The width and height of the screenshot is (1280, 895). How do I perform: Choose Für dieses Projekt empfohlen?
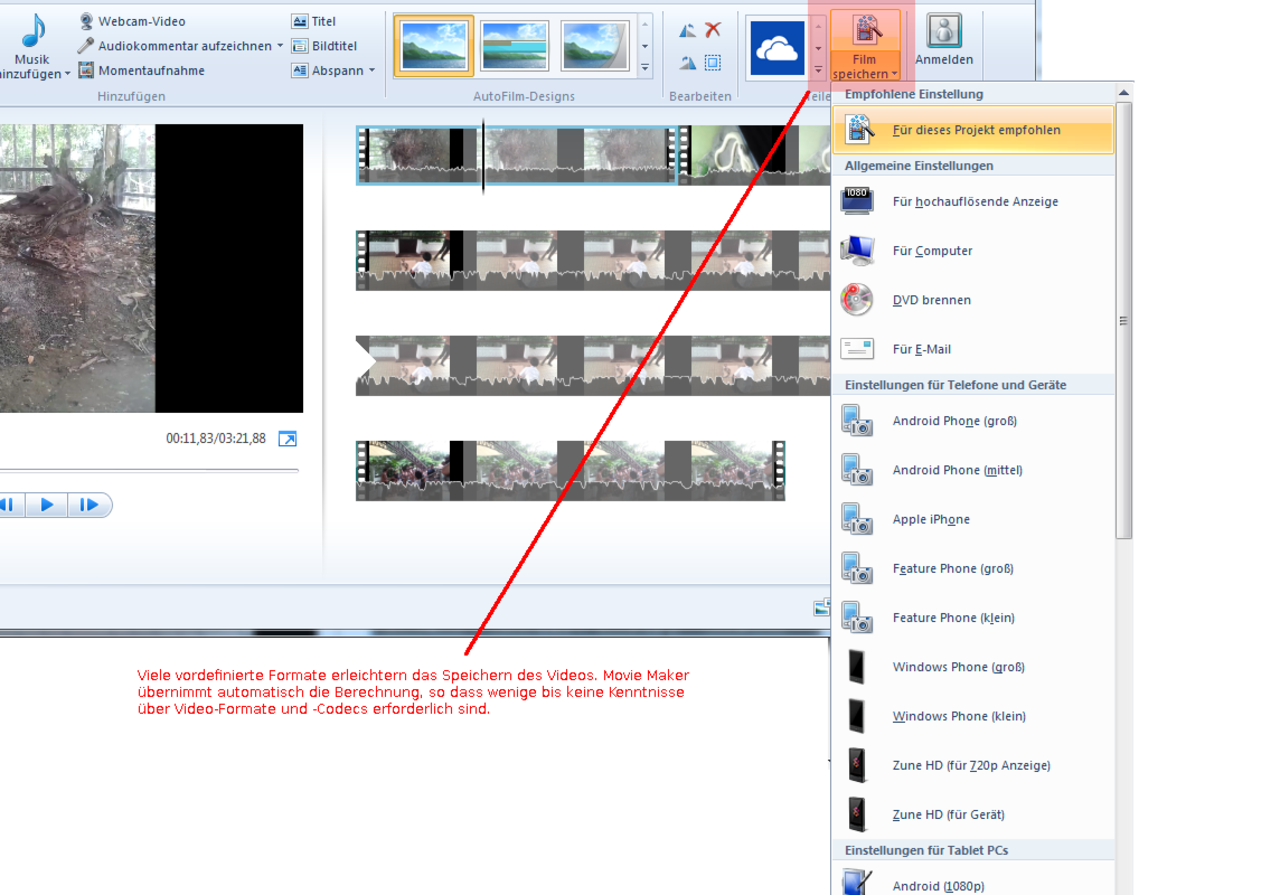pos(972,130)
